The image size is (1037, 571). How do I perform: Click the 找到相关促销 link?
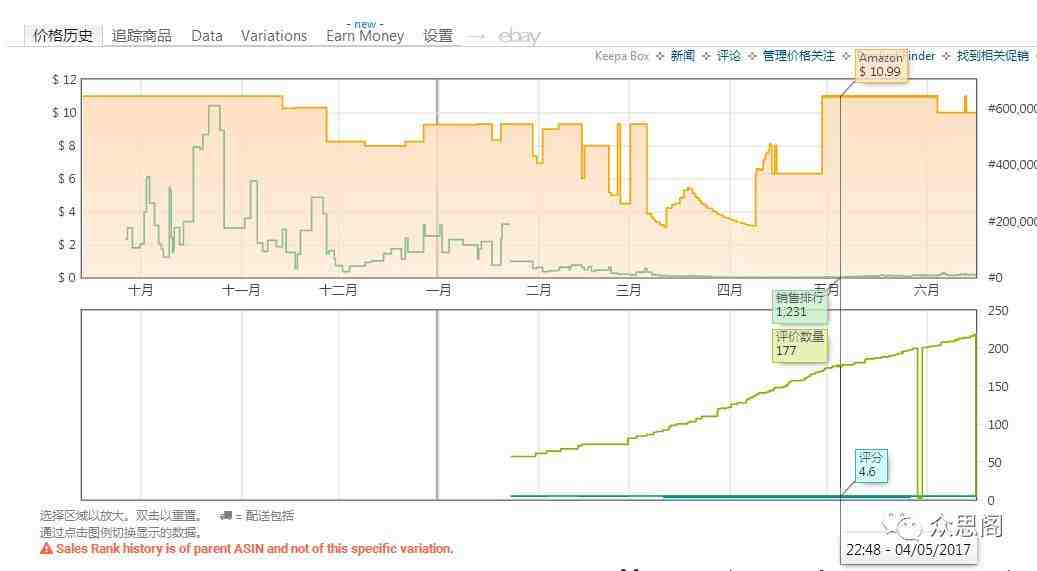(x=993, y=56)
